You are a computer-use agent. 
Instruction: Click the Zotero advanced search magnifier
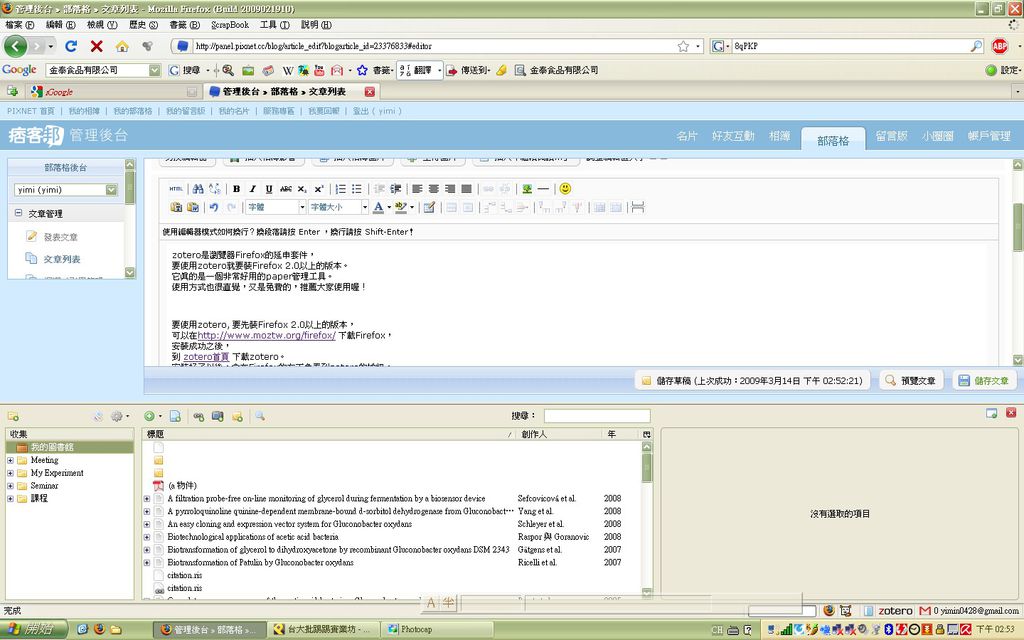tap(260, 416)
